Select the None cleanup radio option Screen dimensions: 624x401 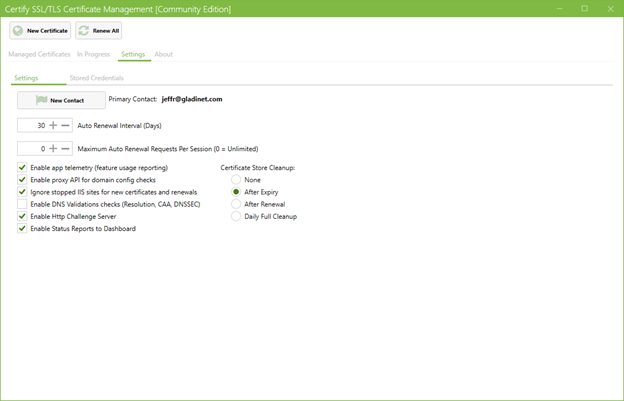point(236,180)
